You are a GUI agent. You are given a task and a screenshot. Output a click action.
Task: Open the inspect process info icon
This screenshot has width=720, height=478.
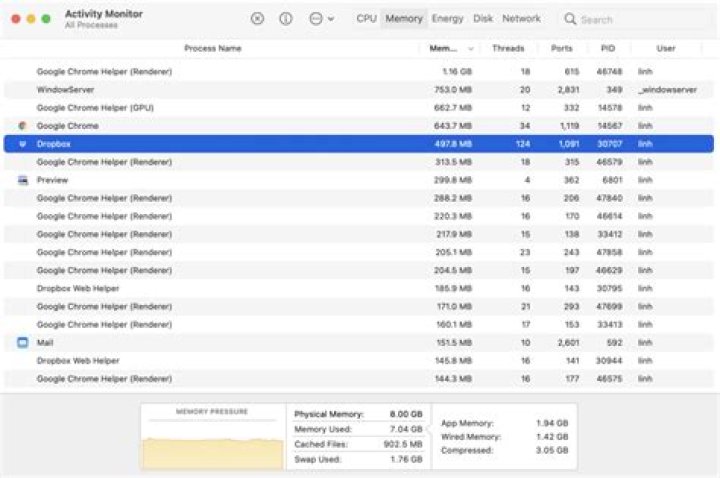coord(286,19)
